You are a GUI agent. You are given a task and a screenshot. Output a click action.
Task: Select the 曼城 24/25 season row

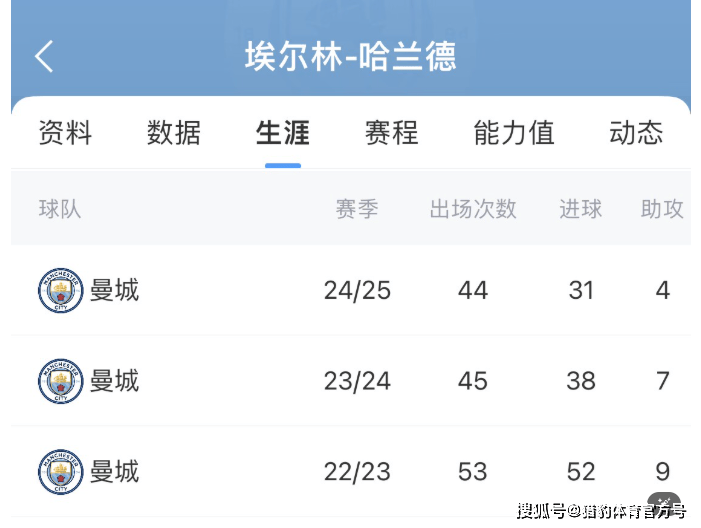351,290
